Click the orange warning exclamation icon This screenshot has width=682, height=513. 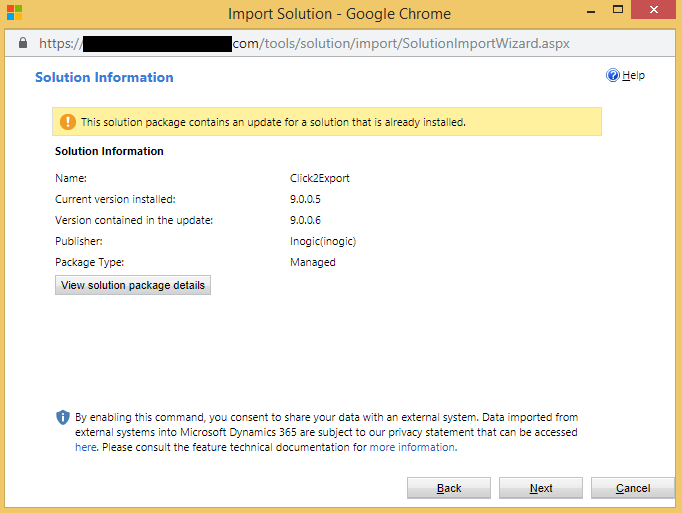point(67,122)
